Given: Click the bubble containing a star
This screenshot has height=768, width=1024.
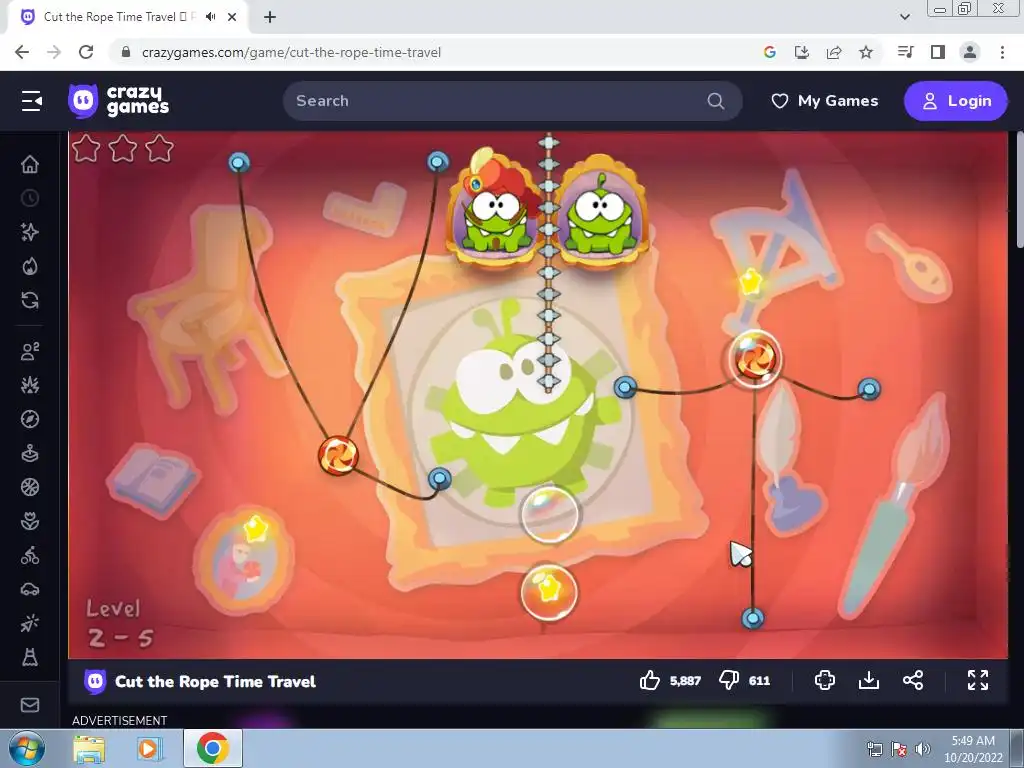Looking at the screenshot, I should tap(549, 592).
